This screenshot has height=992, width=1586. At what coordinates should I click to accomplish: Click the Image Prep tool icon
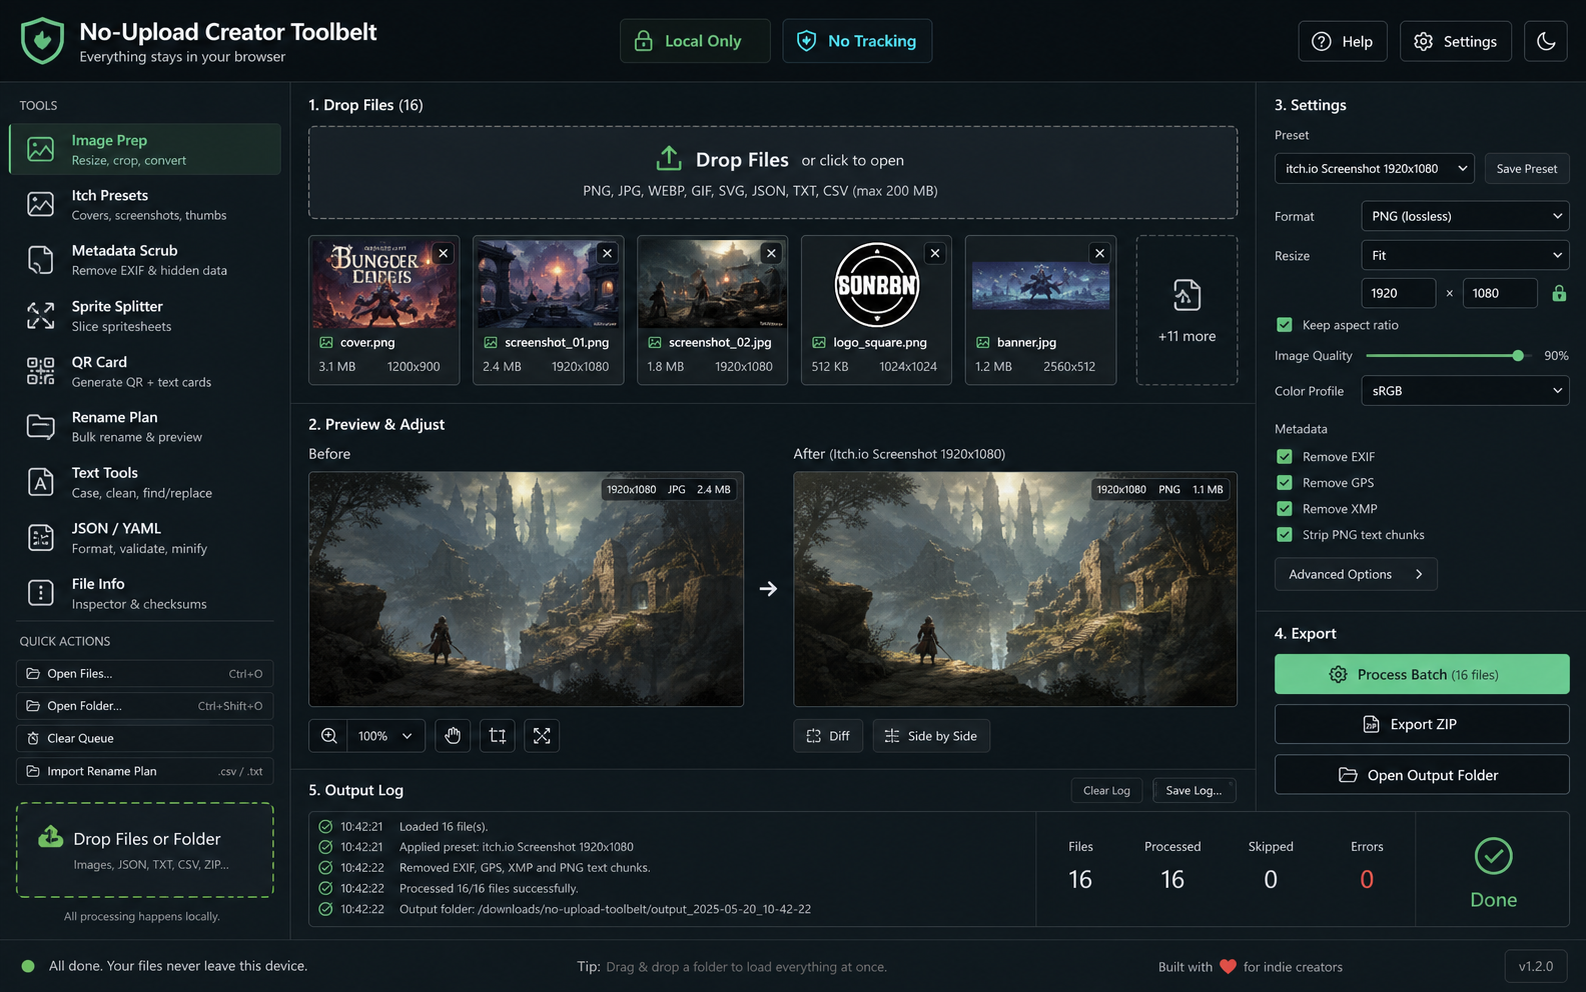click(x=41, y=150)
